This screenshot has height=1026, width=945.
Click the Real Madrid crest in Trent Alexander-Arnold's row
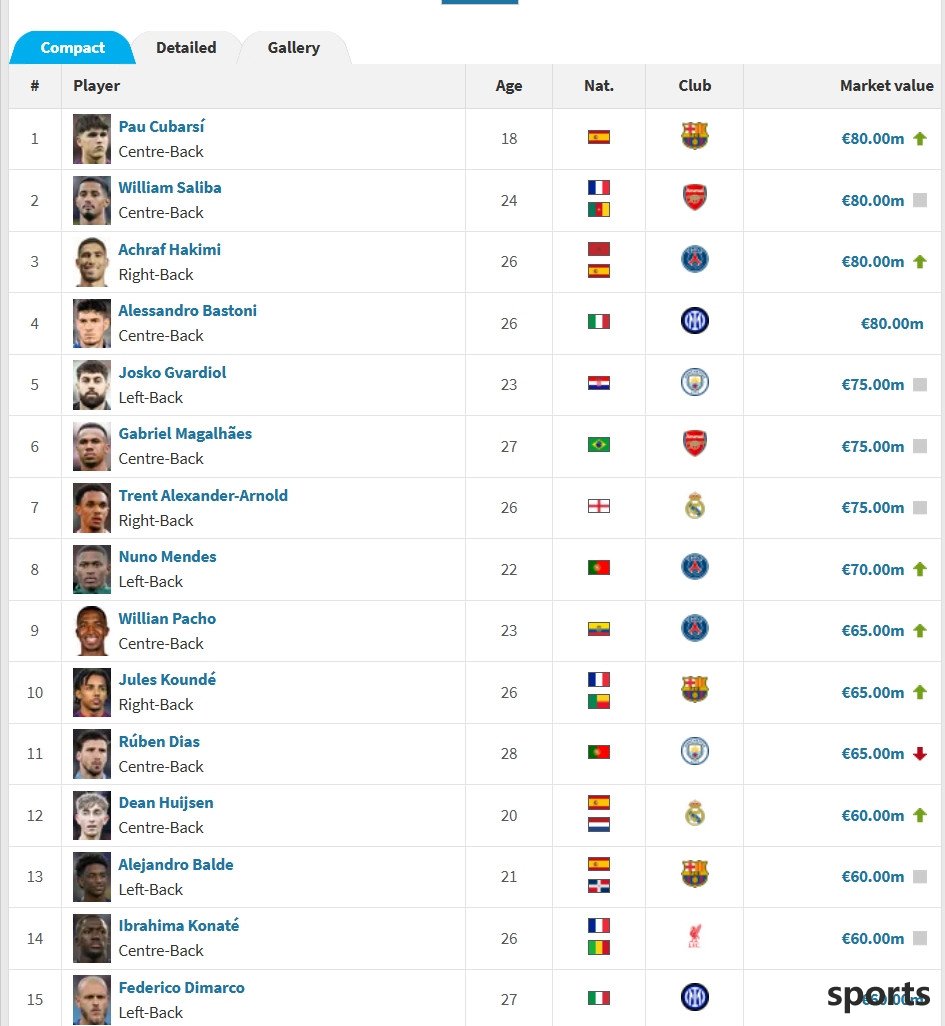click(694, 506)
